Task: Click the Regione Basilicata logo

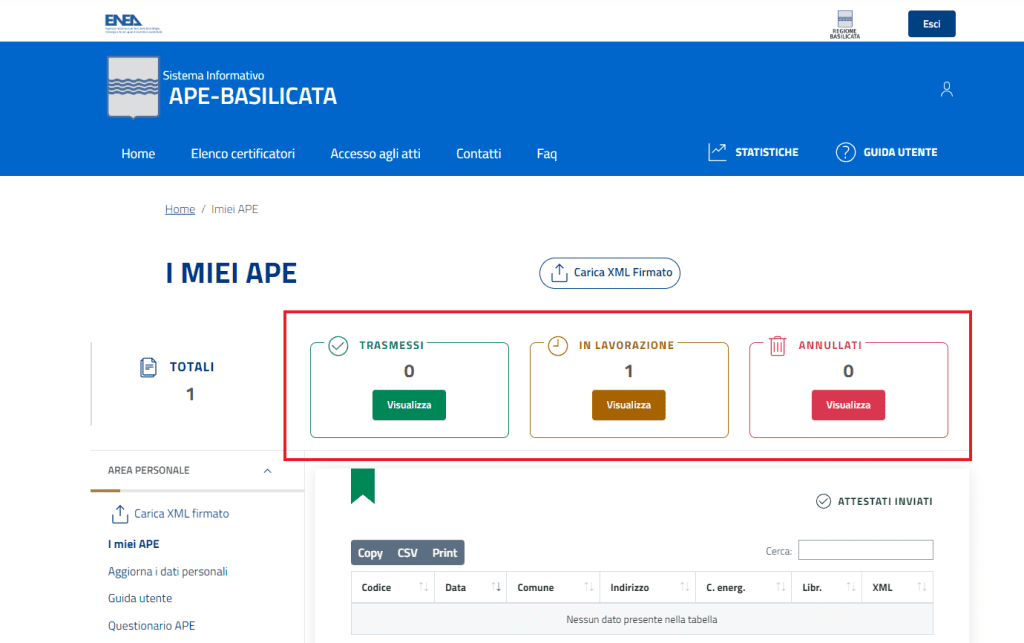Action: tap(844, 25)
